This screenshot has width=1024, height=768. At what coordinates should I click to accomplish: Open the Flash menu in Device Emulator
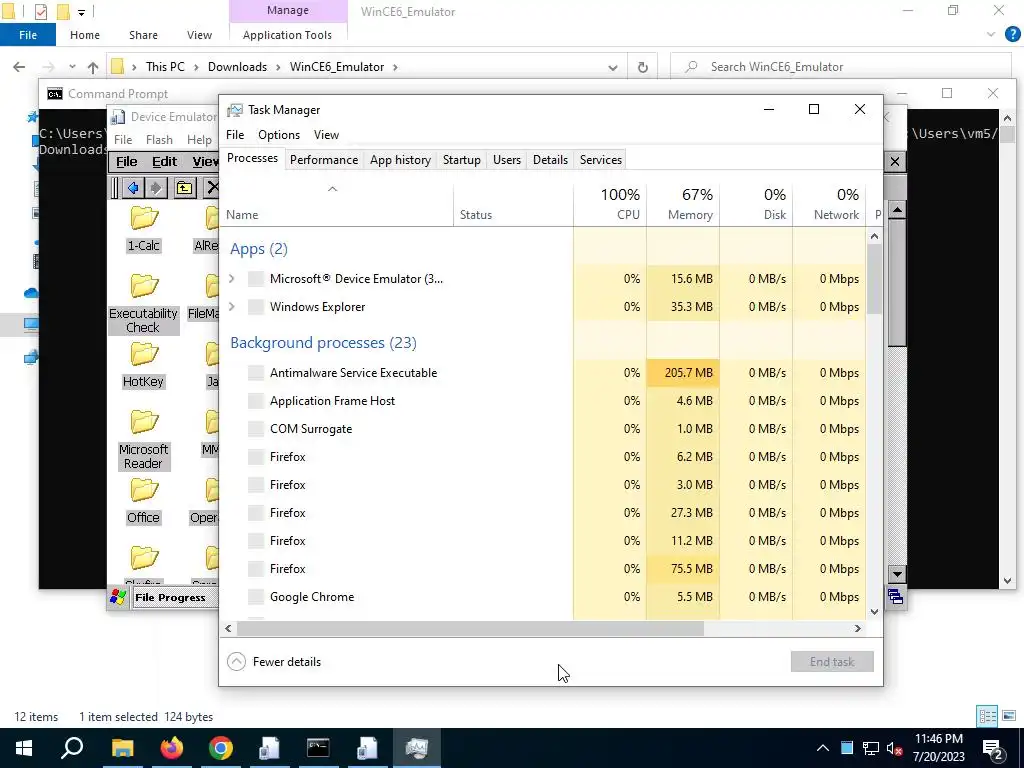[159, 140]
